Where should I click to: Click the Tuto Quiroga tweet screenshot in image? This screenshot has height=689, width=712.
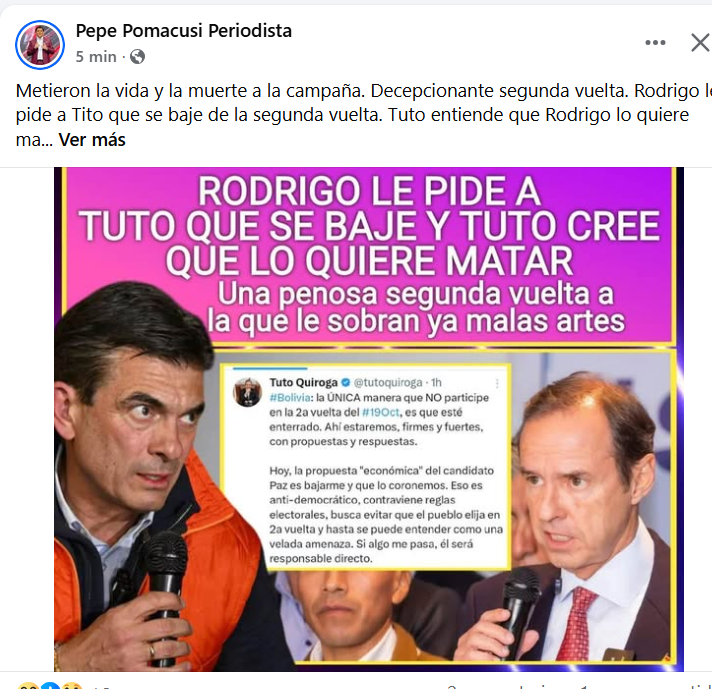[x=365, y=466]
